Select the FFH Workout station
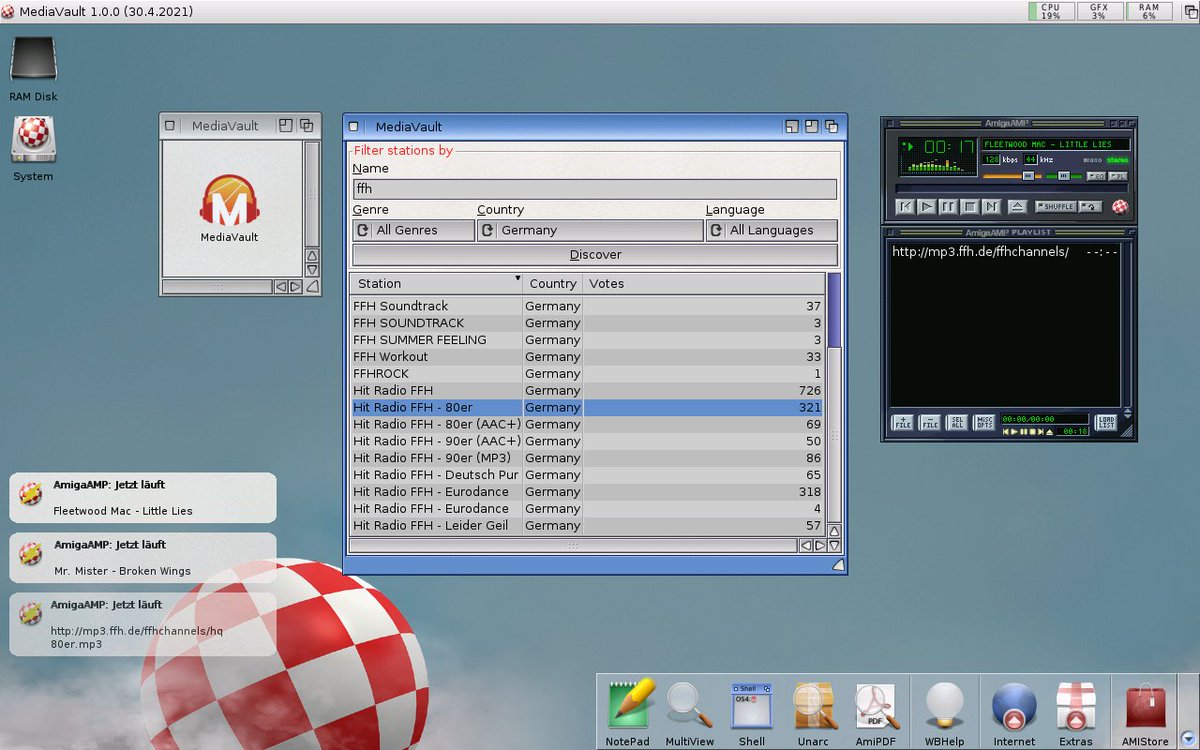The image size is (1200, 750). click(x=588, y=357)
